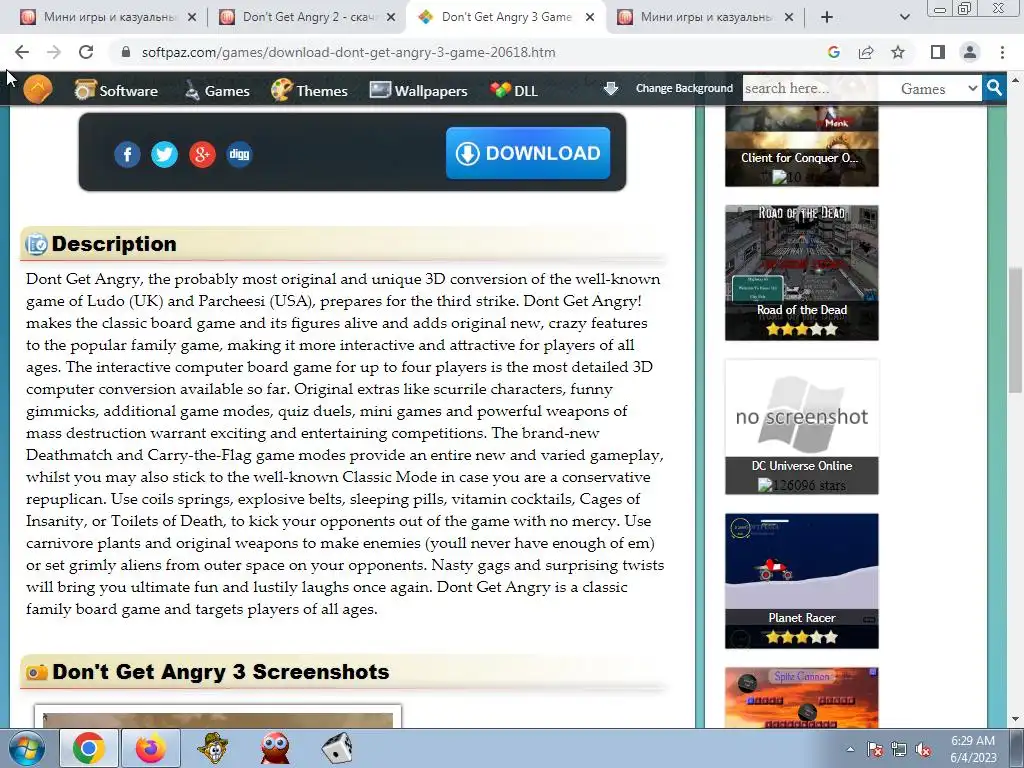Image resolution: width=1024 pixels, height=768 pixels.
Task: Click the Road of the Dead star rating
Action: point(801,329)
